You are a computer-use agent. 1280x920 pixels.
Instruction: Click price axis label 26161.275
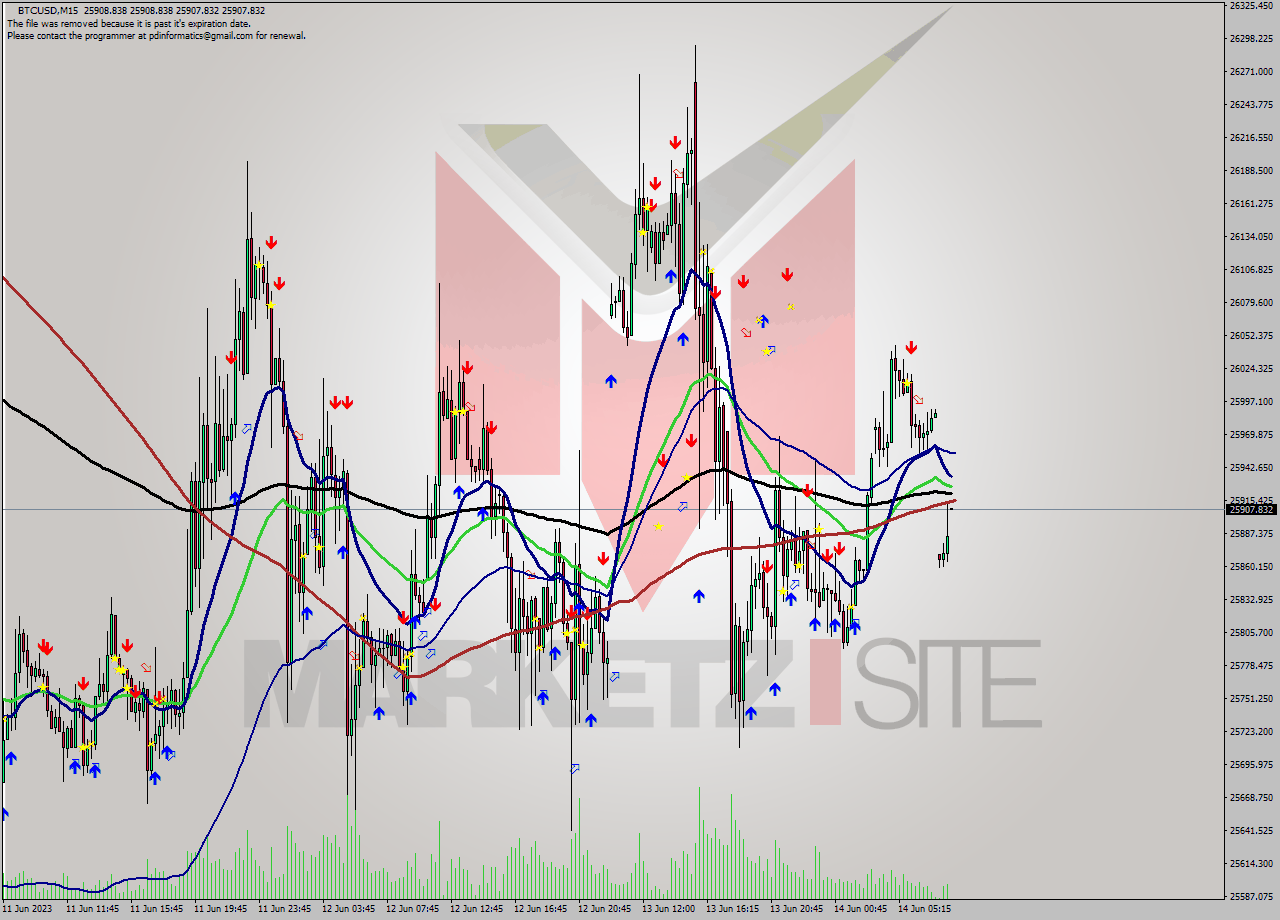point(1251,204)
